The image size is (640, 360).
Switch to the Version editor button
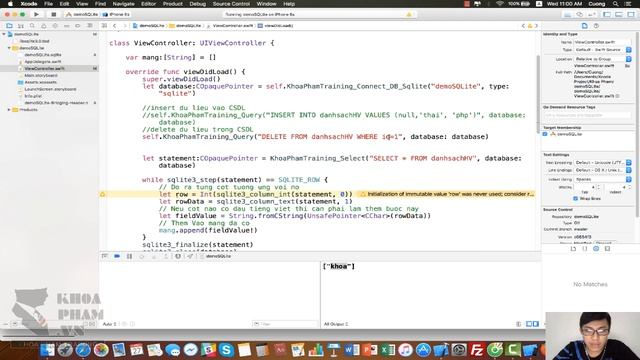point(591,14)
